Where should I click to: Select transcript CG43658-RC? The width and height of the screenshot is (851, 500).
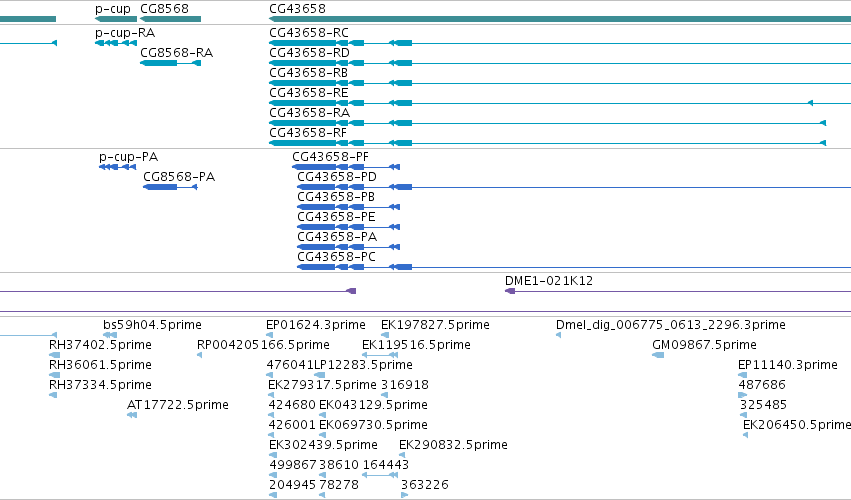[x=309, y=33]
